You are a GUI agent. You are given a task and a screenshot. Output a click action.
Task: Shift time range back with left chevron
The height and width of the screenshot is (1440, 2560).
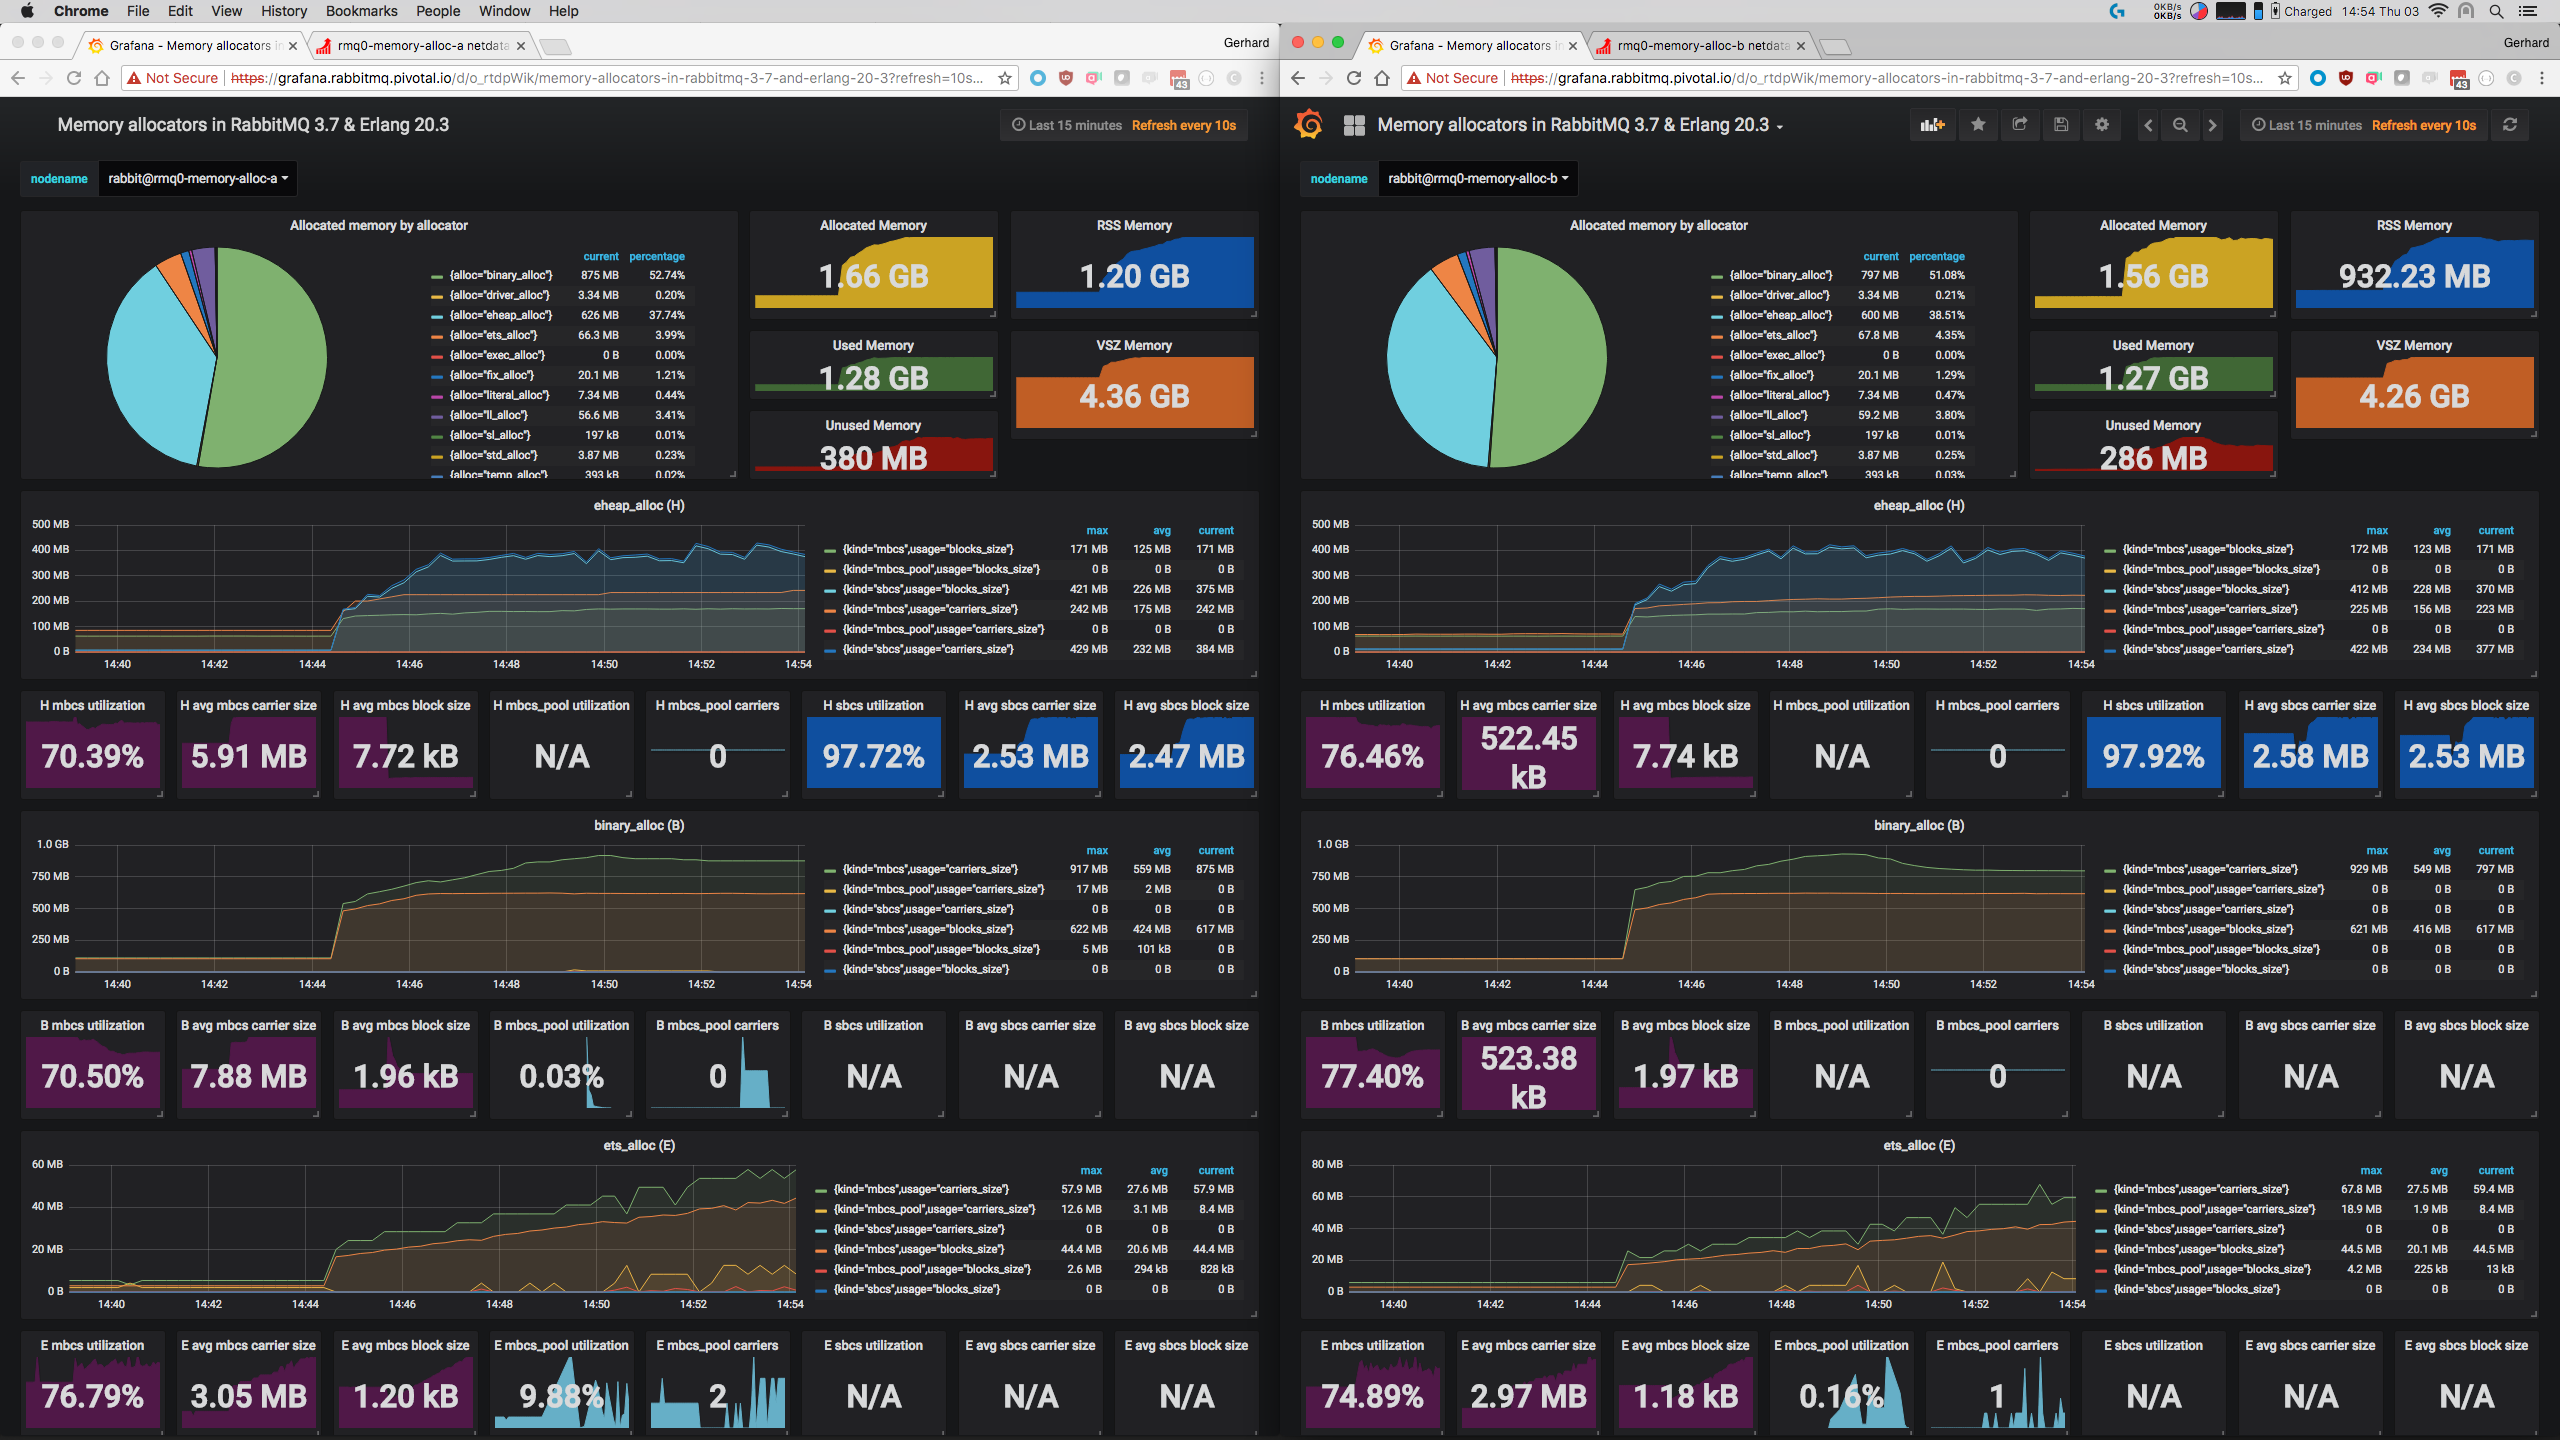pos(2148,125)
